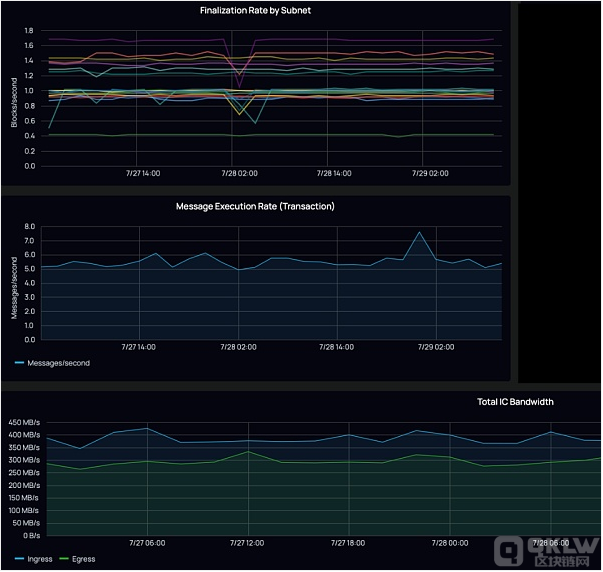Toggle the Egress legend entry
Screen dimensions: 603x572
[x=77, y=559]
